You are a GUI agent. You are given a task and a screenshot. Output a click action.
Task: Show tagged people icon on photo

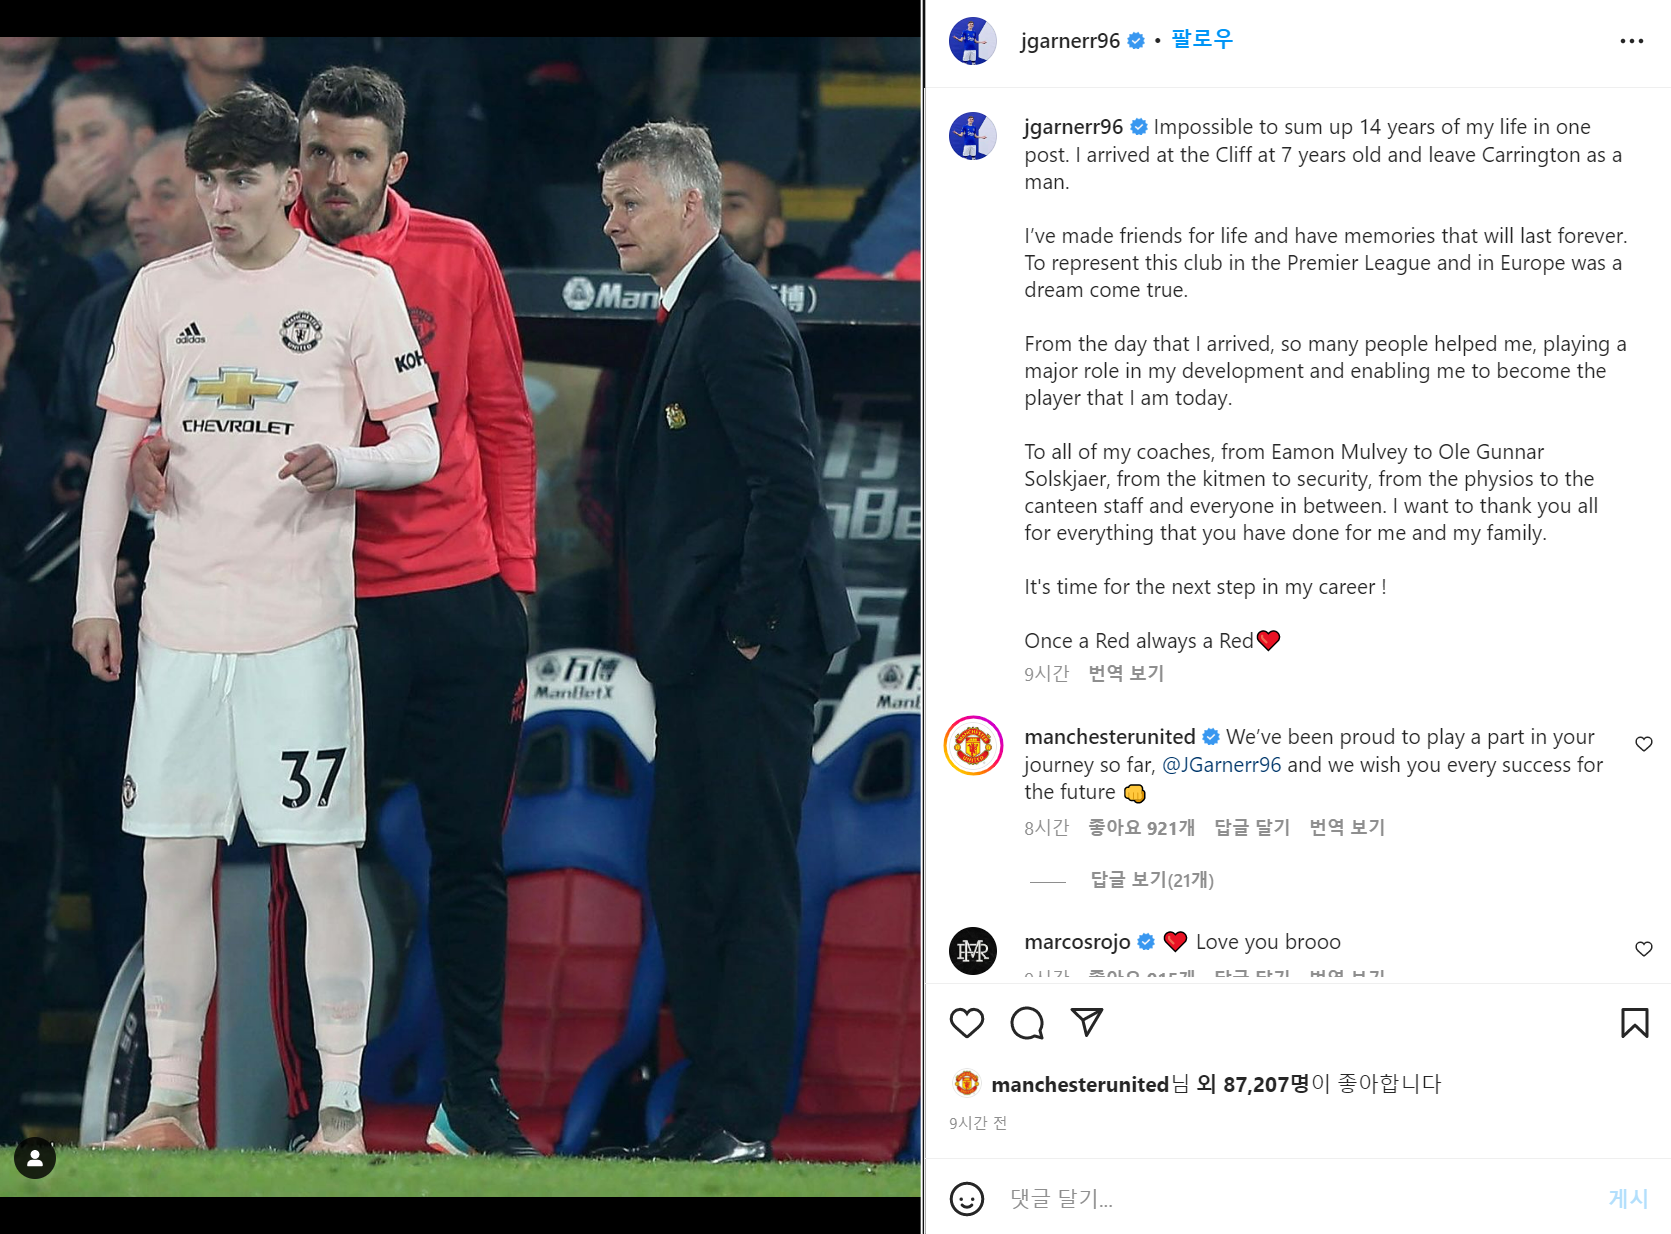click(35, 1158)
